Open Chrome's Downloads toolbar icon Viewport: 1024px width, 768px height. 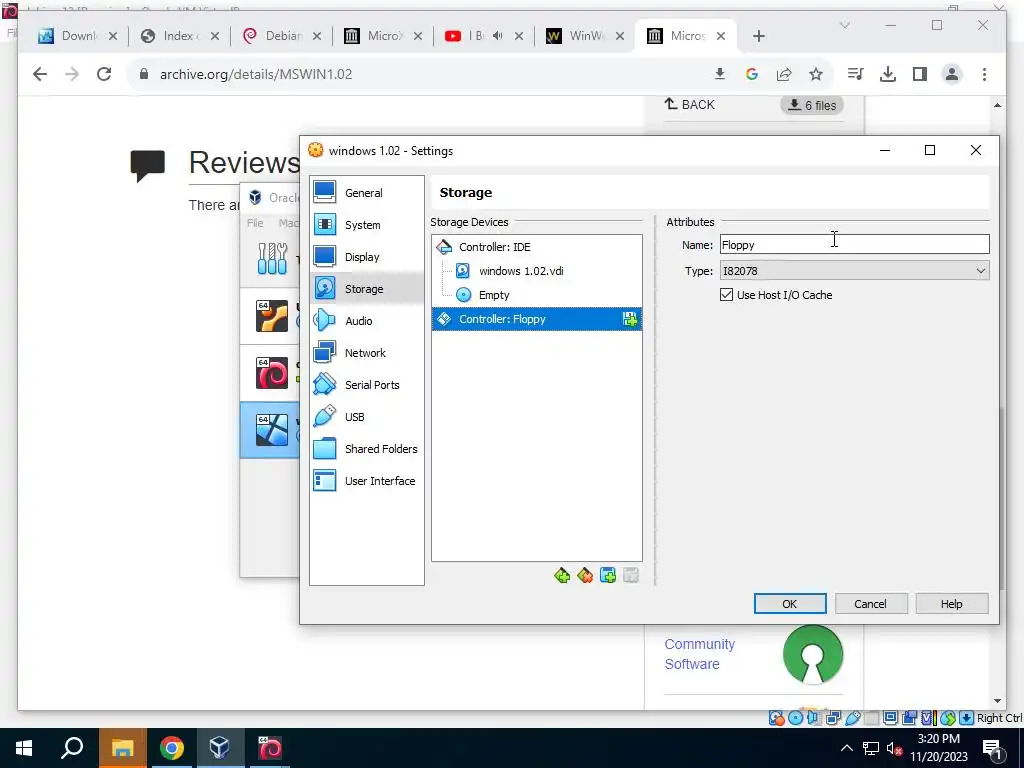(x=888, y=74)
